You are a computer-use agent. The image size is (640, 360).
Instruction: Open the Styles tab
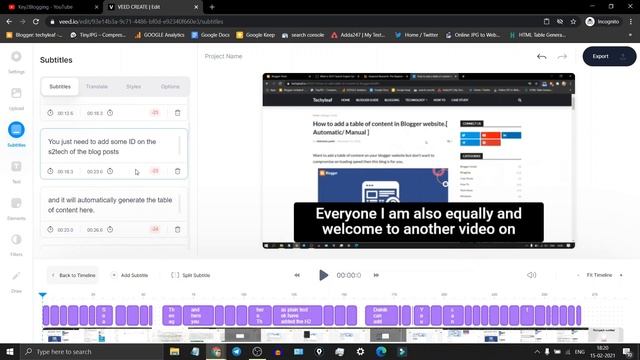[133, 87]
